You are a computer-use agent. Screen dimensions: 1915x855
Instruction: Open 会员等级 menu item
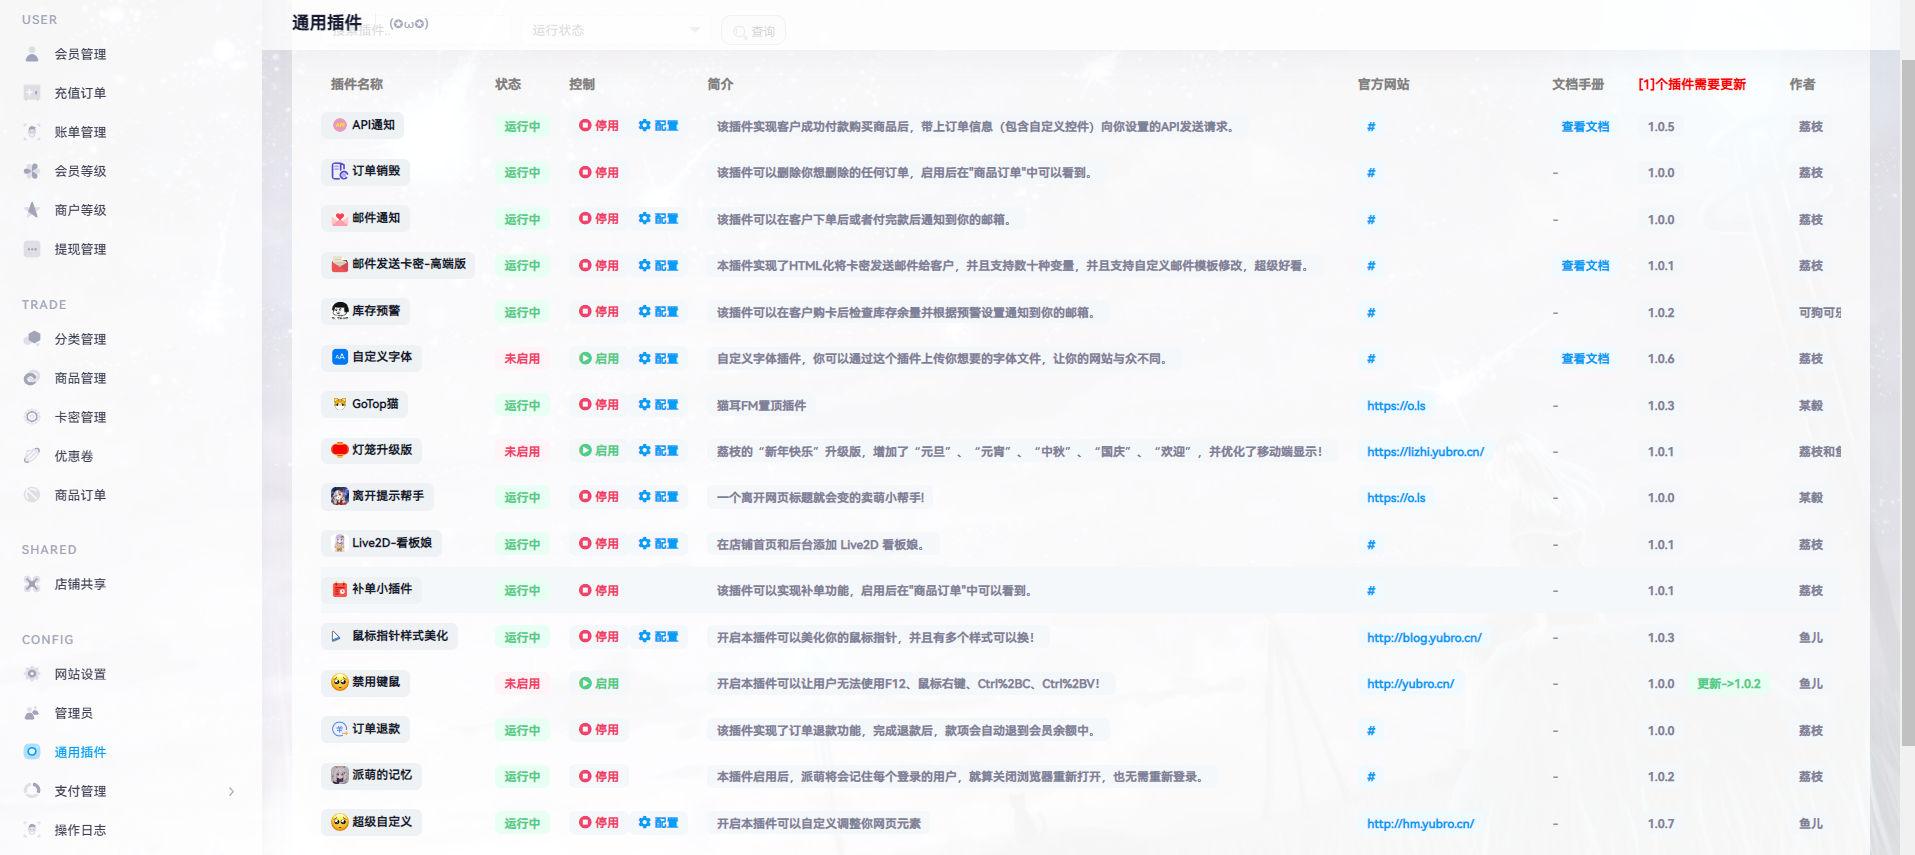[80, 171]
